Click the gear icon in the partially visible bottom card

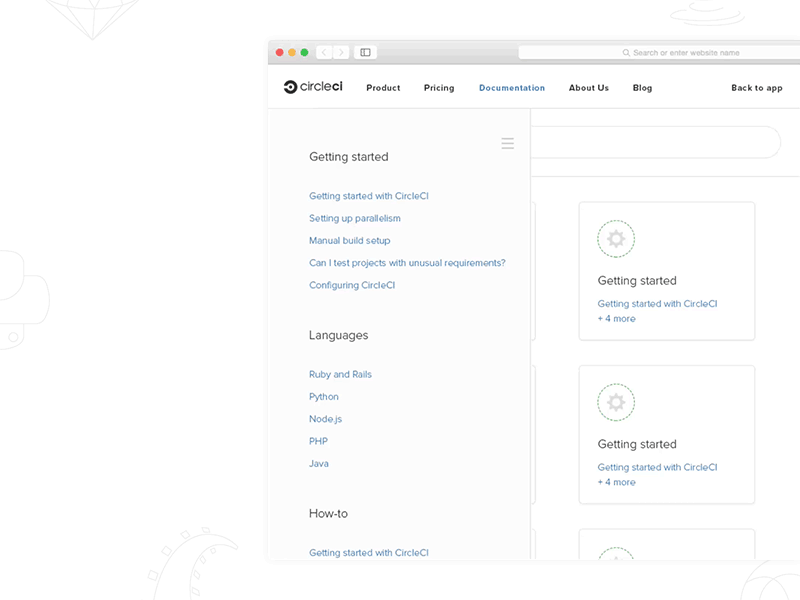coord(616,557)
